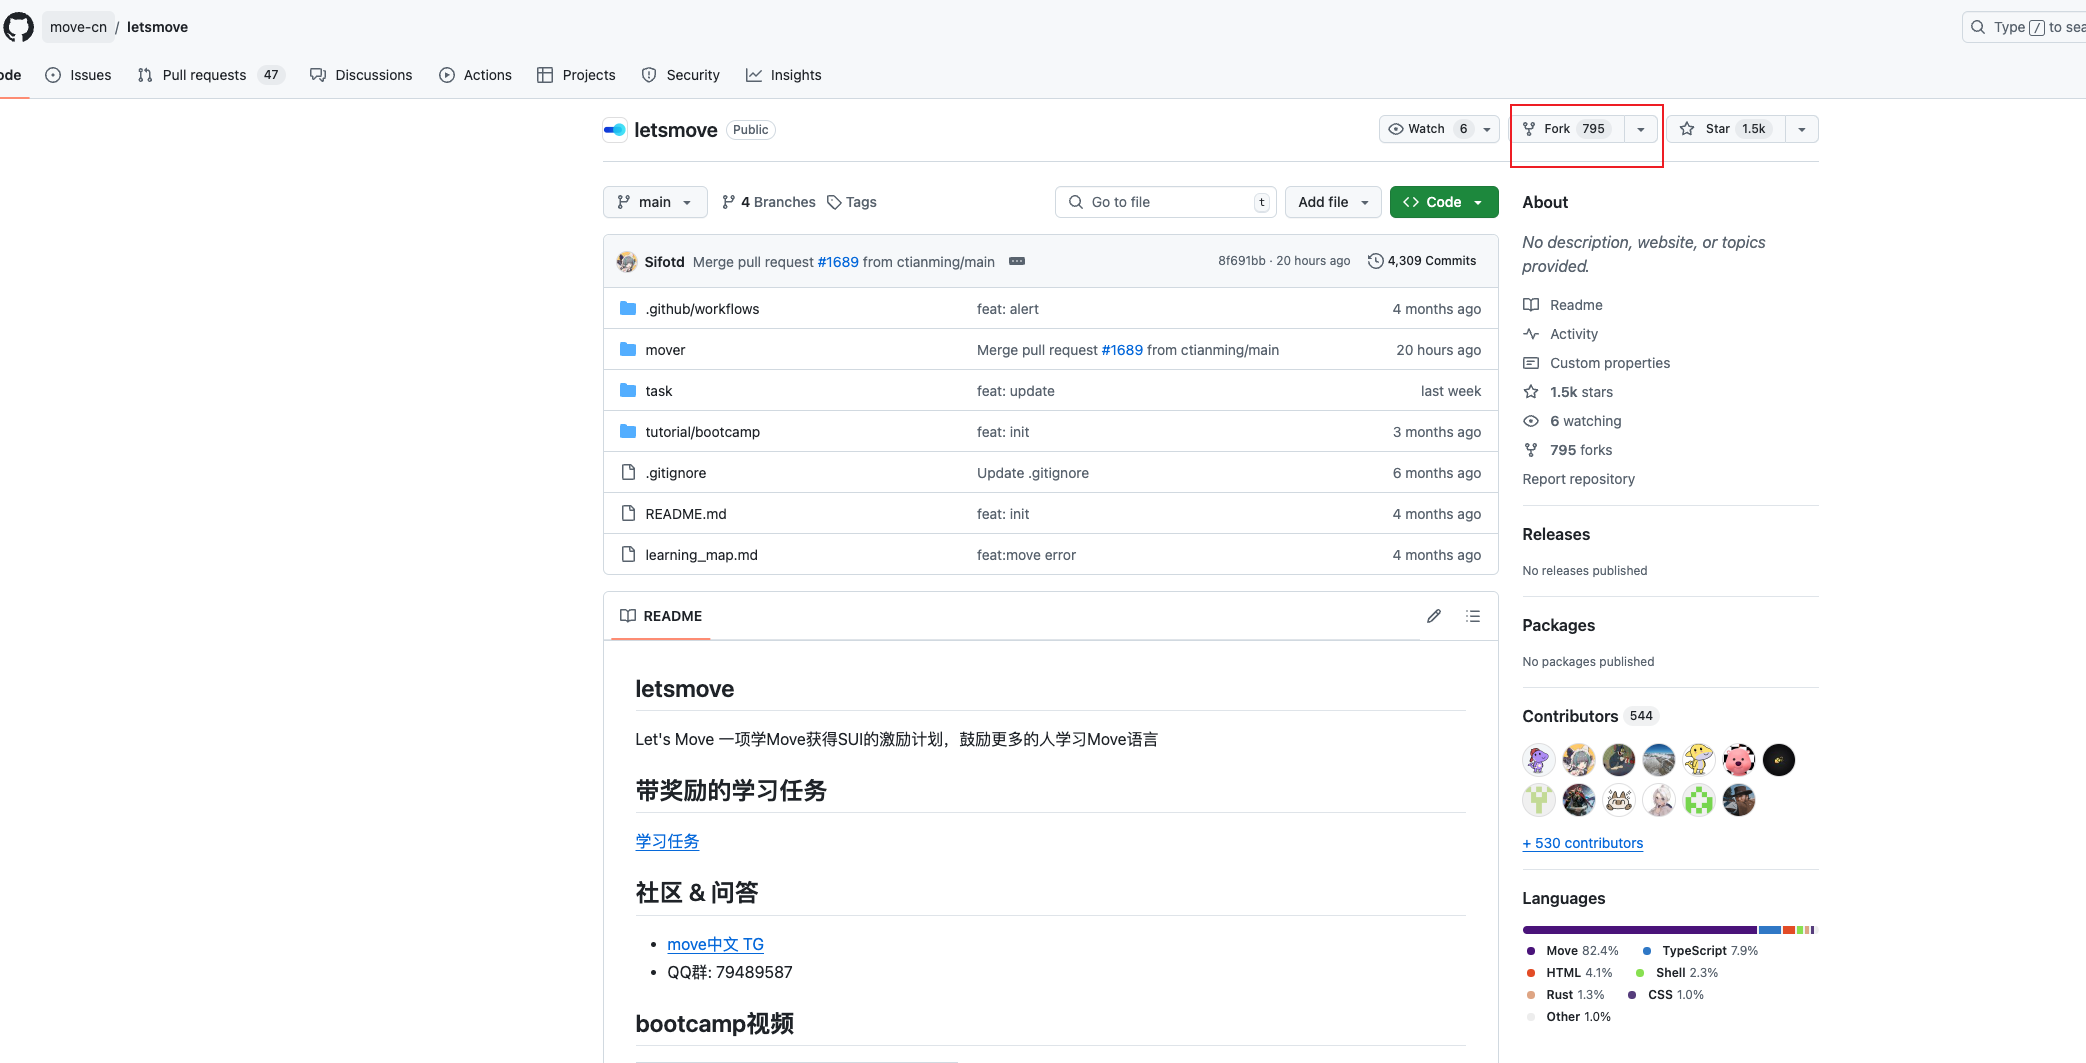Click the Go to file search field
Viewport: 2086px width, 1063px height.
point(1166,202)
